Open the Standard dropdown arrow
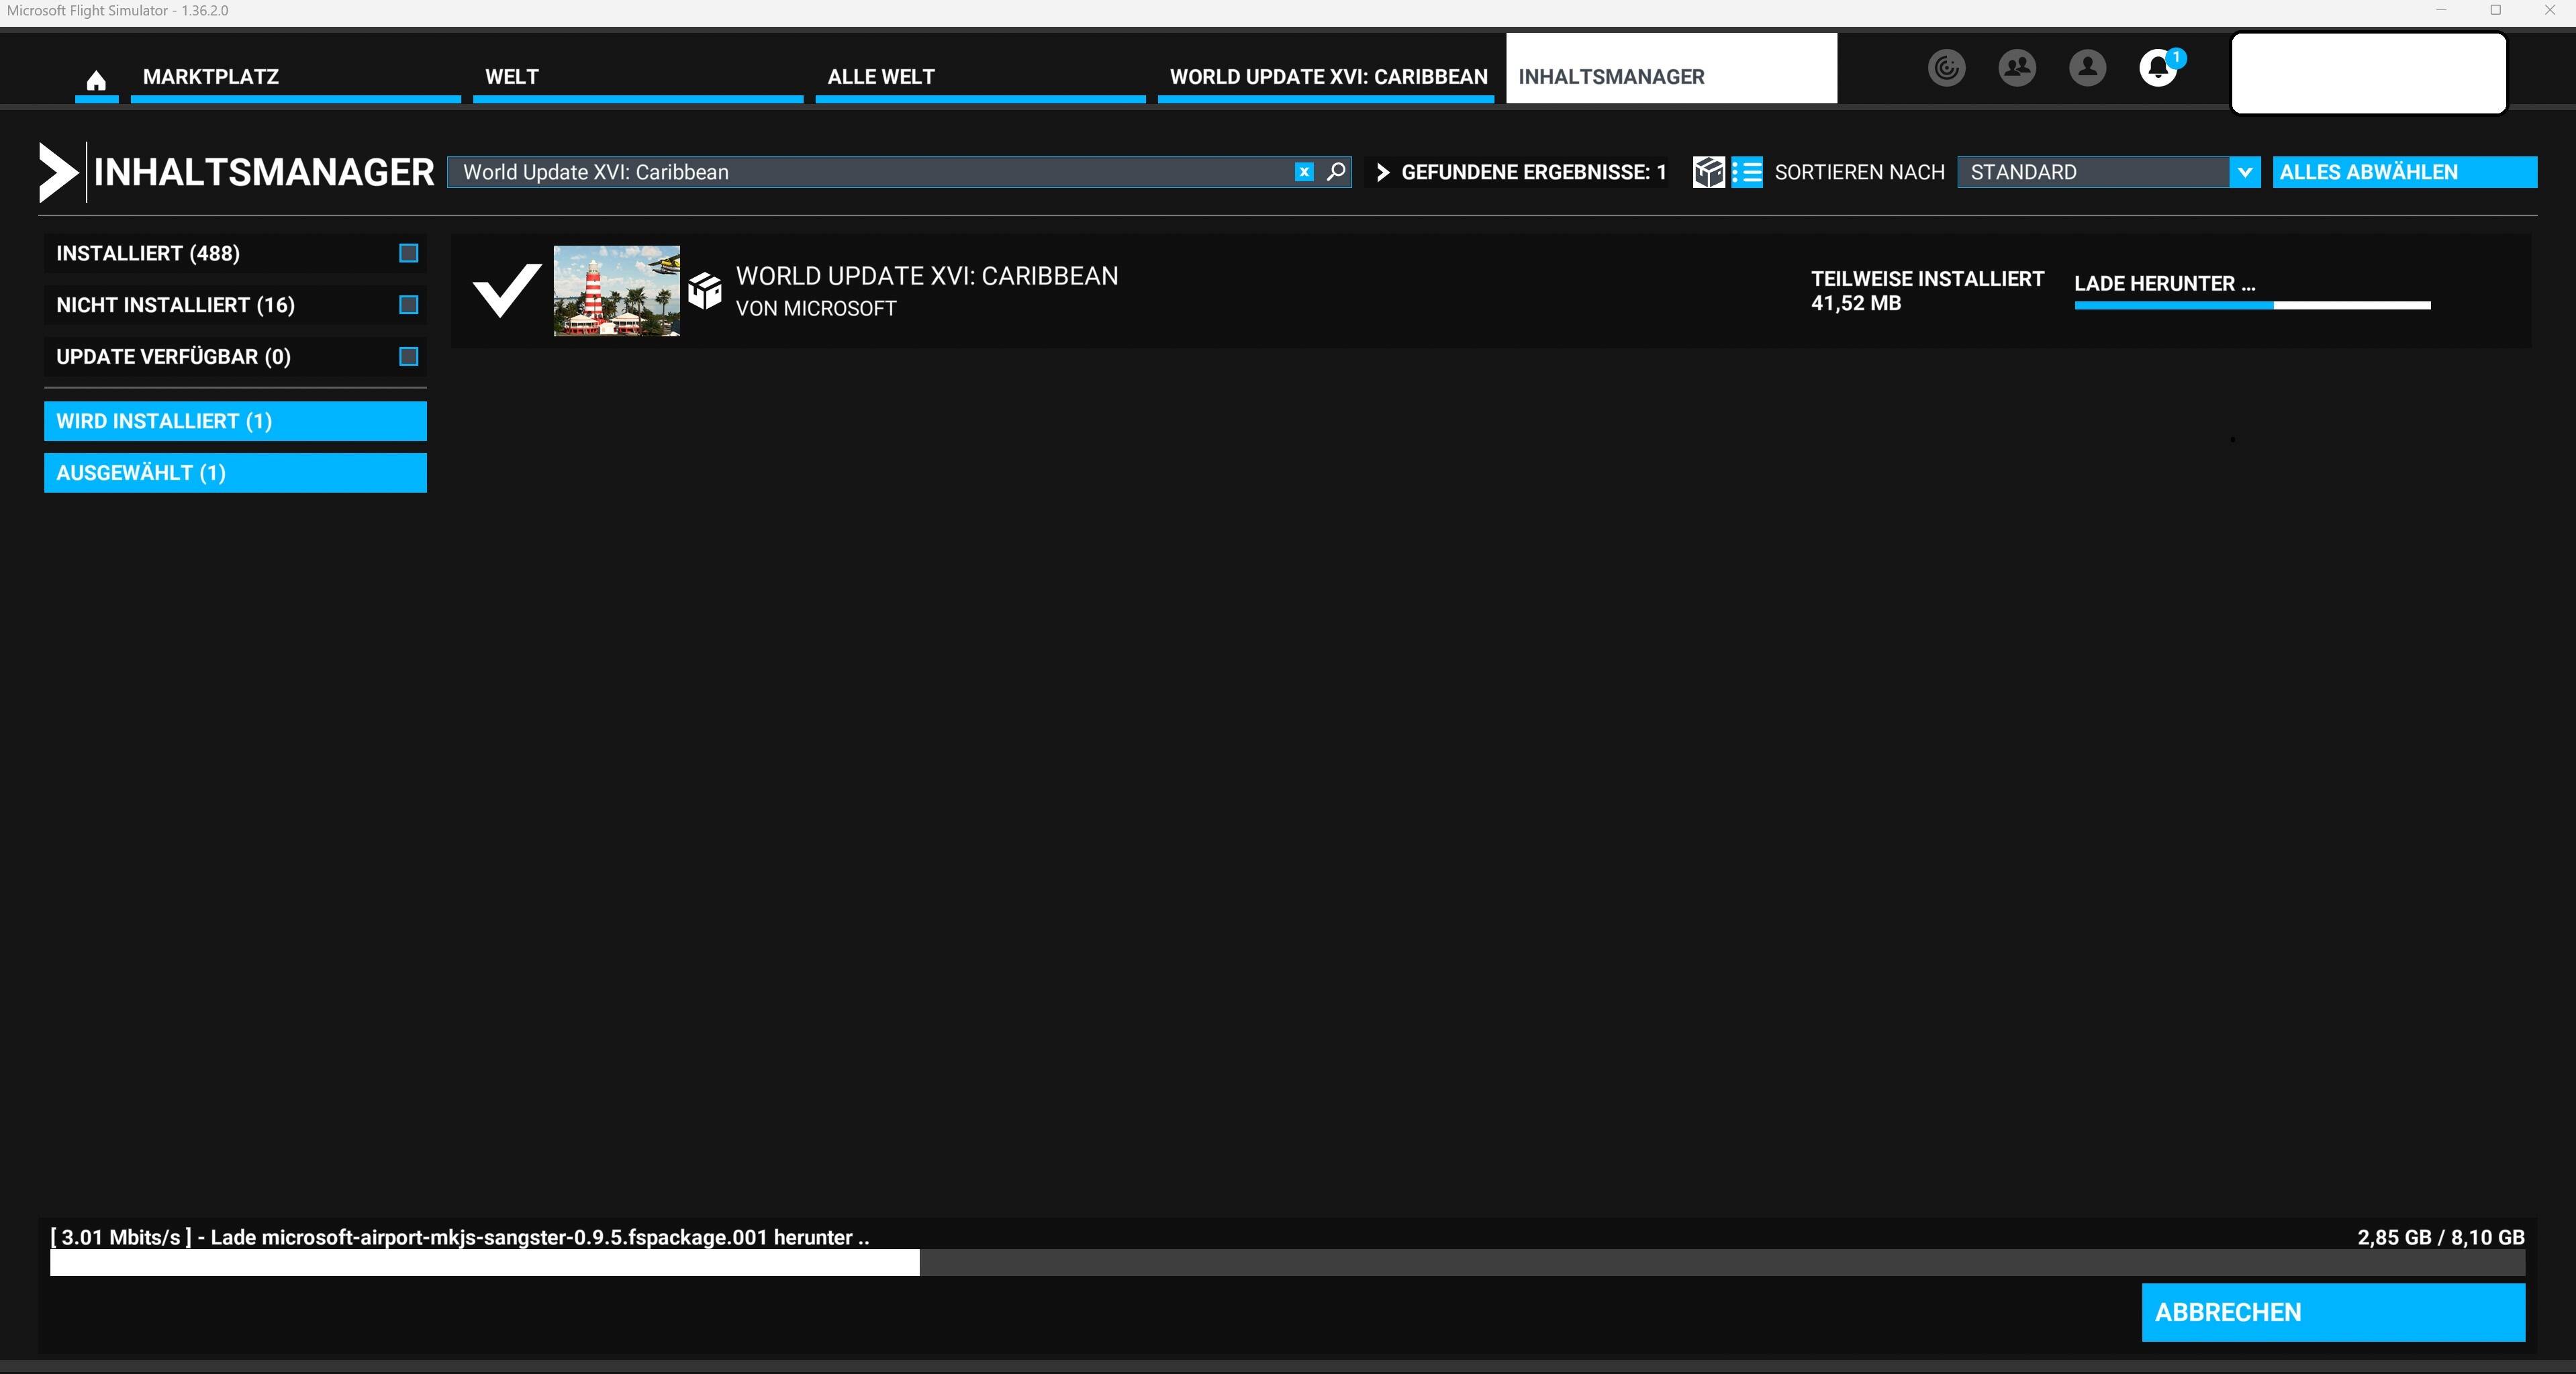The height and width of the screenshot is (1374, 2576). coord(2245,172)
